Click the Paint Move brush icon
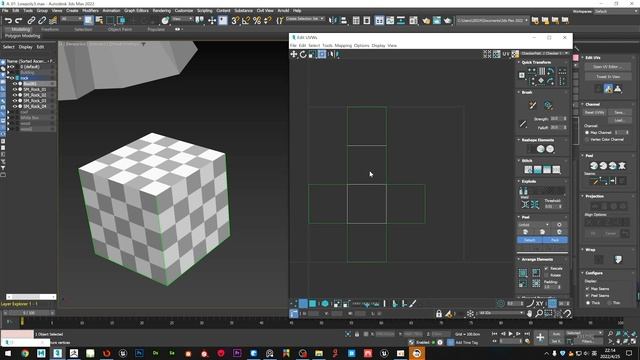Screen dimensions: 640x360 tap(532, 106)
